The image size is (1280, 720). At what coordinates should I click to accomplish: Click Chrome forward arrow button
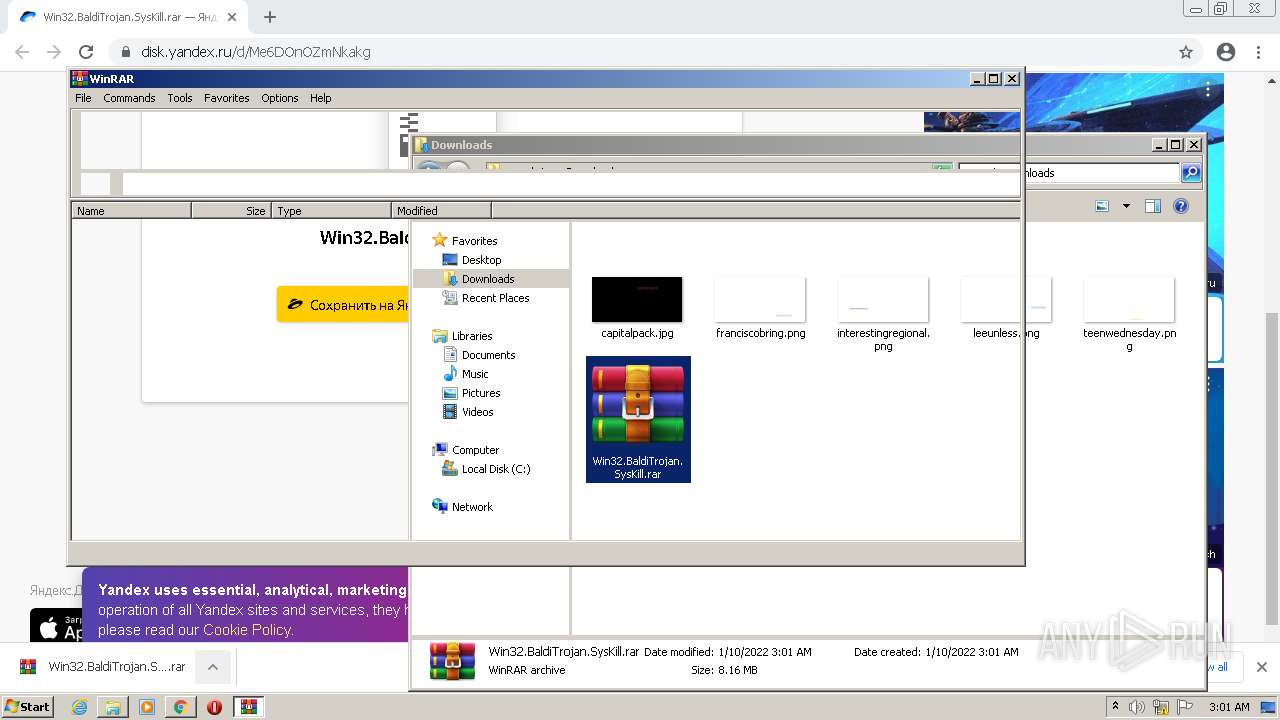54,52
